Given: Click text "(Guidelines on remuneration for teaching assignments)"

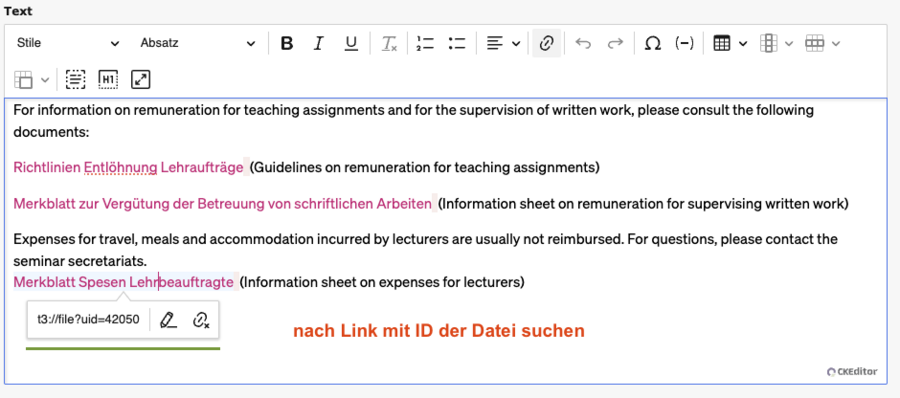Looking at the screenshot, I should click(425, 168).
